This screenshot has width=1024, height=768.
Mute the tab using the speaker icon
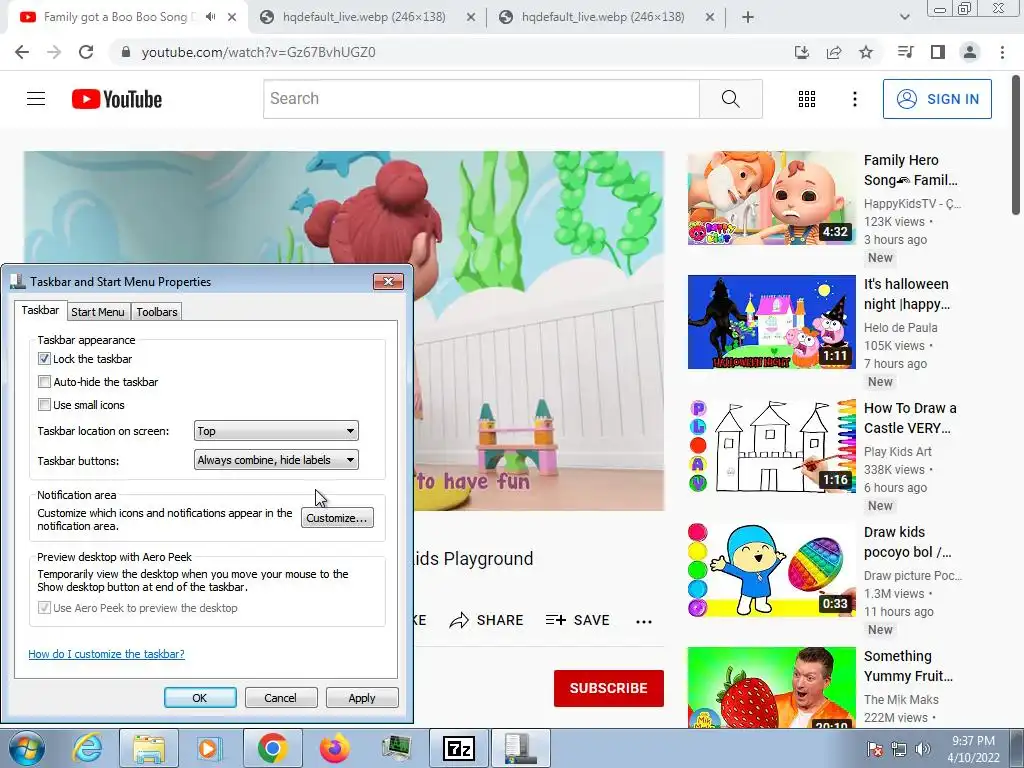pos(210,17)
